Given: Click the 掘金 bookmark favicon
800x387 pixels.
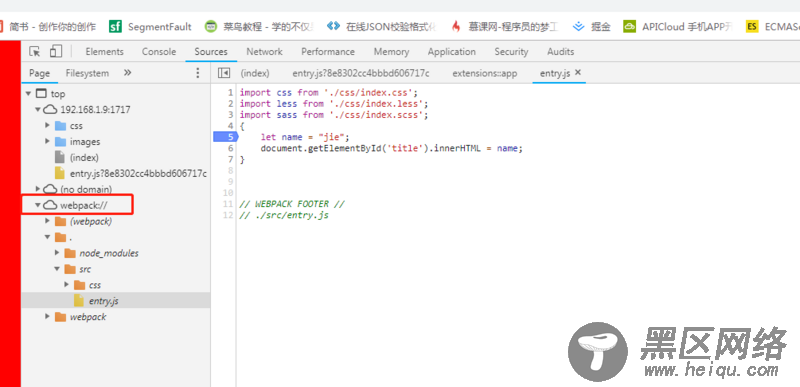Looking at the screenshot, I should (578, 27).
